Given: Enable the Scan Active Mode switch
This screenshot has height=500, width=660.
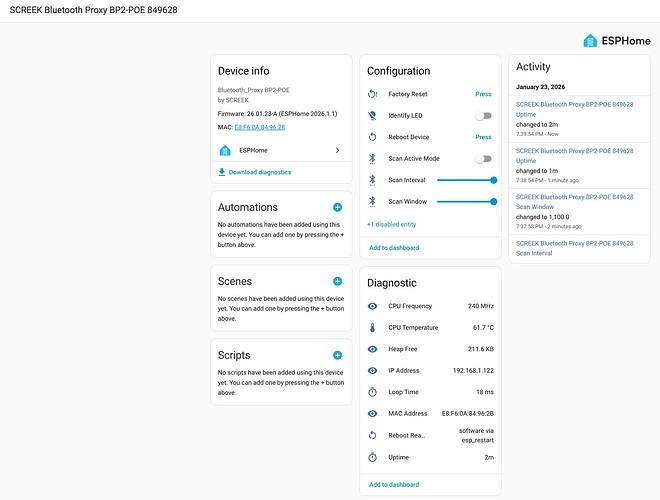Looking at the screenshot, I should [x=483, y=158].
